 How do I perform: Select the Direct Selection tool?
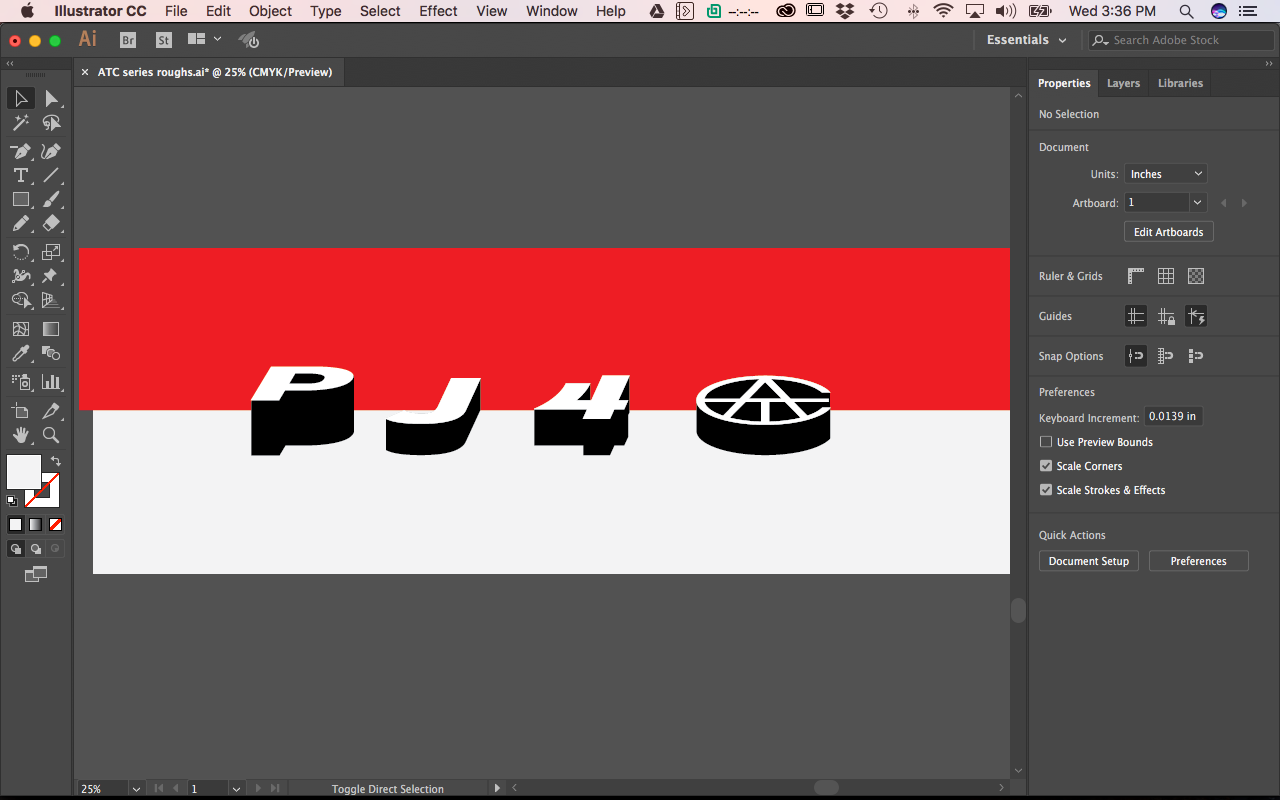pos(51,98)
